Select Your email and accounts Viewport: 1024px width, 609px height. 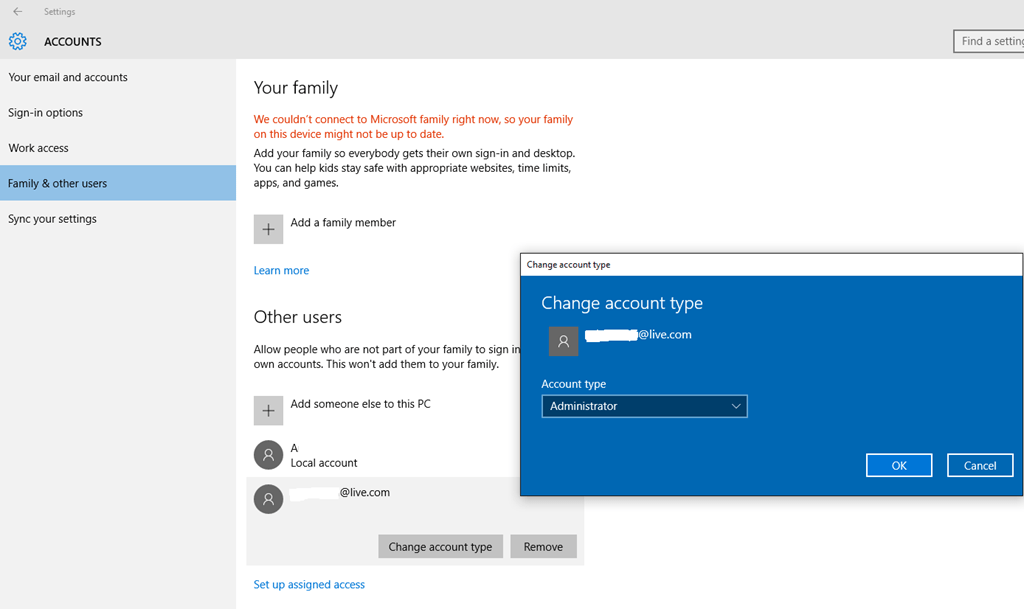[68, 77]
